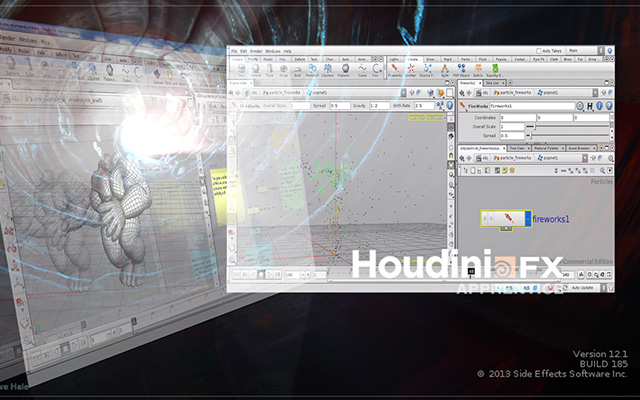Viewport: 640px width, 400px height.
Task: Select the Box shelf tool
Action: pyautogui.click(x=241, y=70)
